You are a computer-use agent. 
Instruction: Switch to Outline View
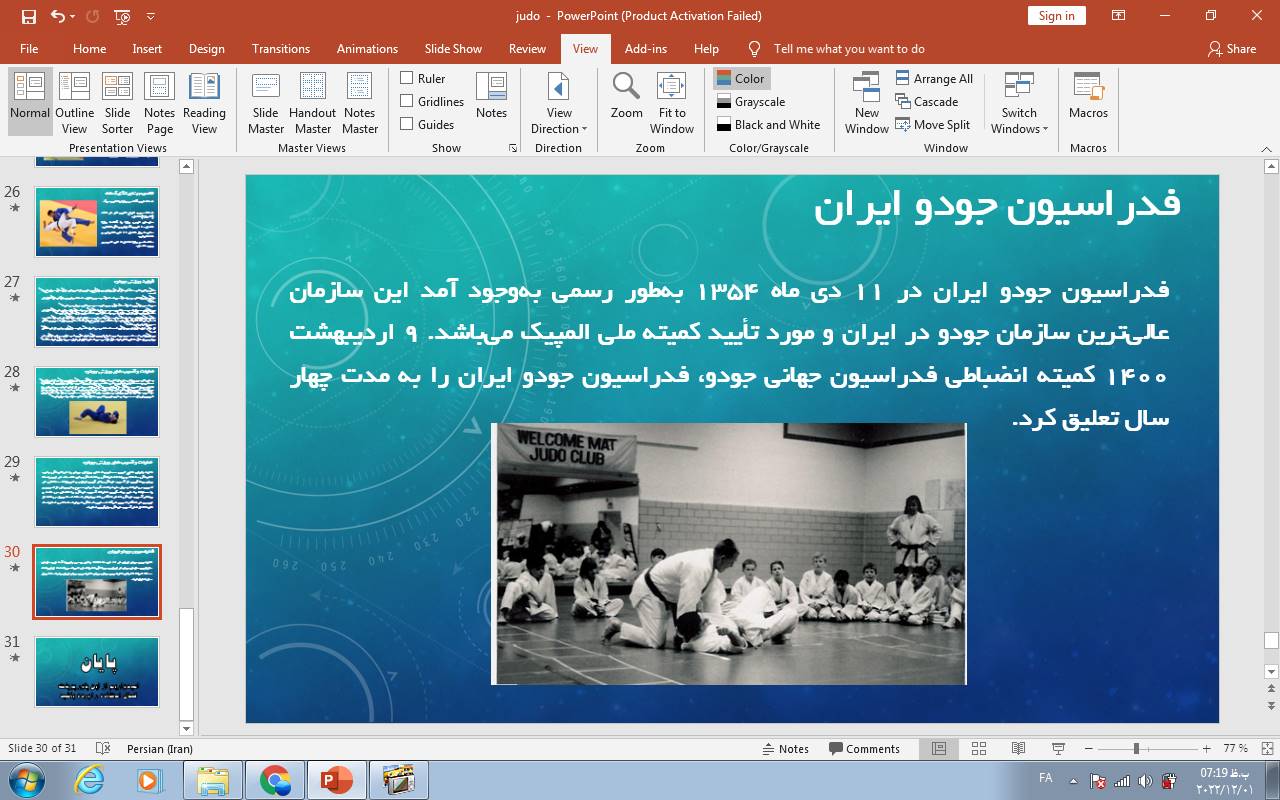click(74, 103)
